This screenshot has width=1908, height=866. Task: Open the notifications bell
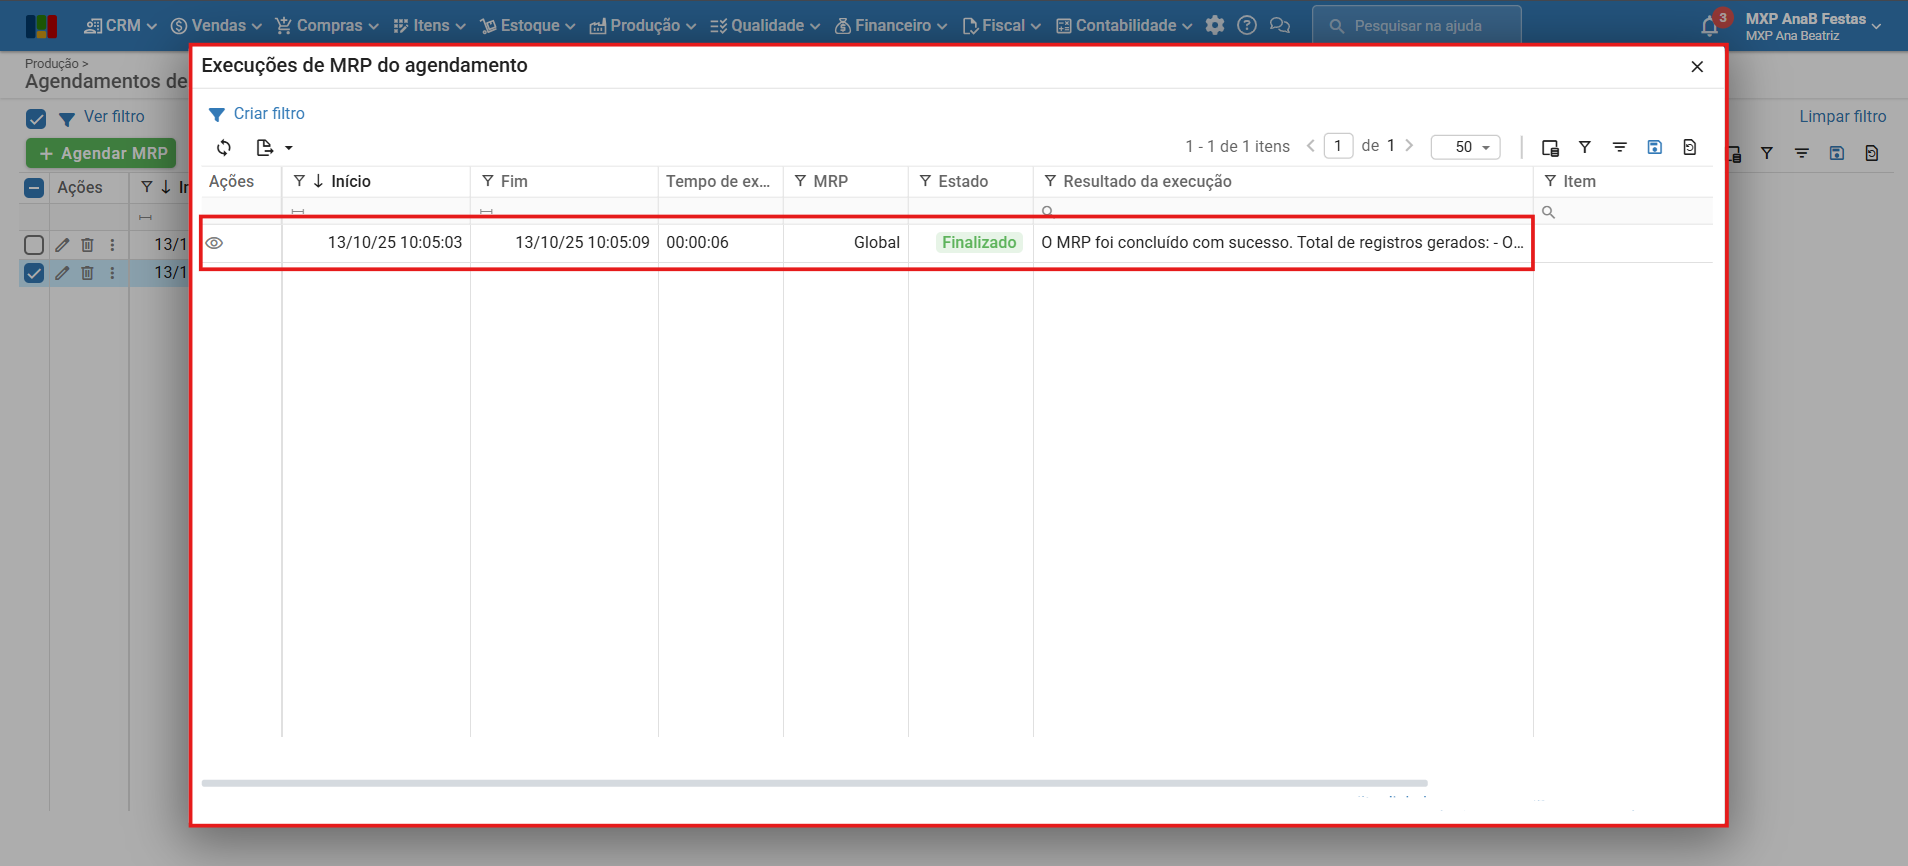1710,27
